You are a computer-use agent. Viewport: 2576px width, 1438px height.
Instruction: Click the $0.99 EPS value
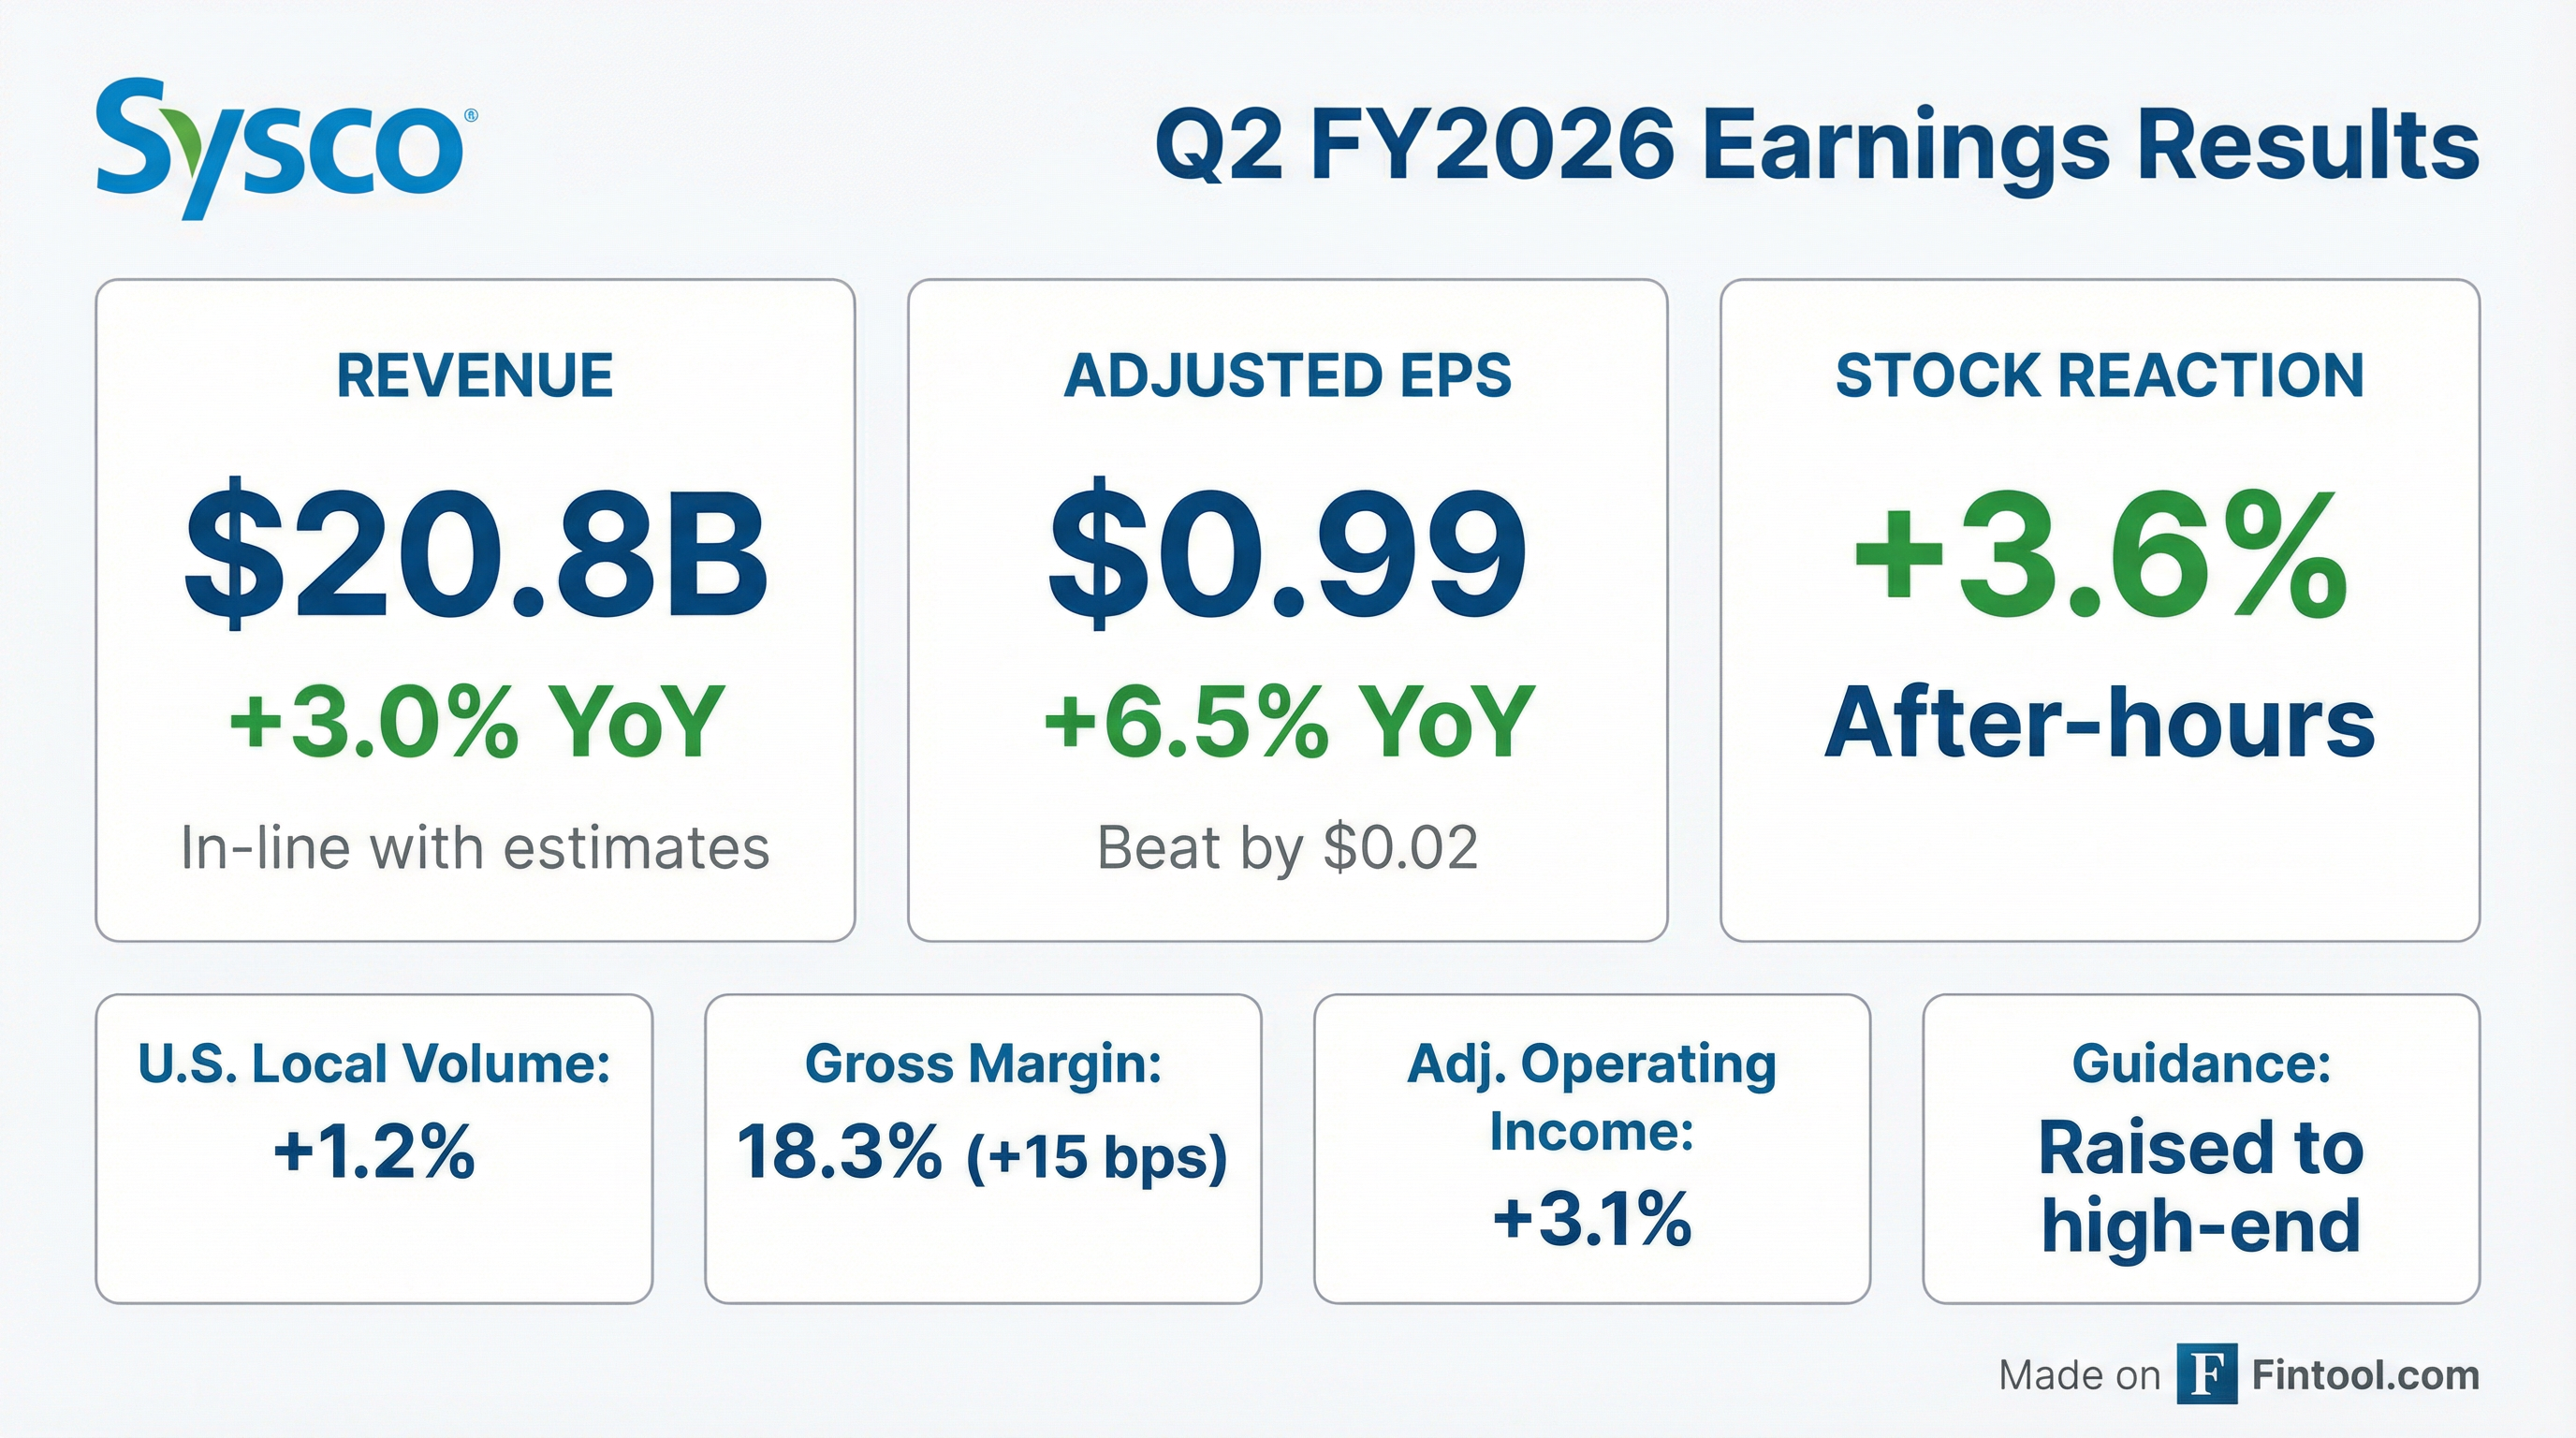pos(1287,553)
